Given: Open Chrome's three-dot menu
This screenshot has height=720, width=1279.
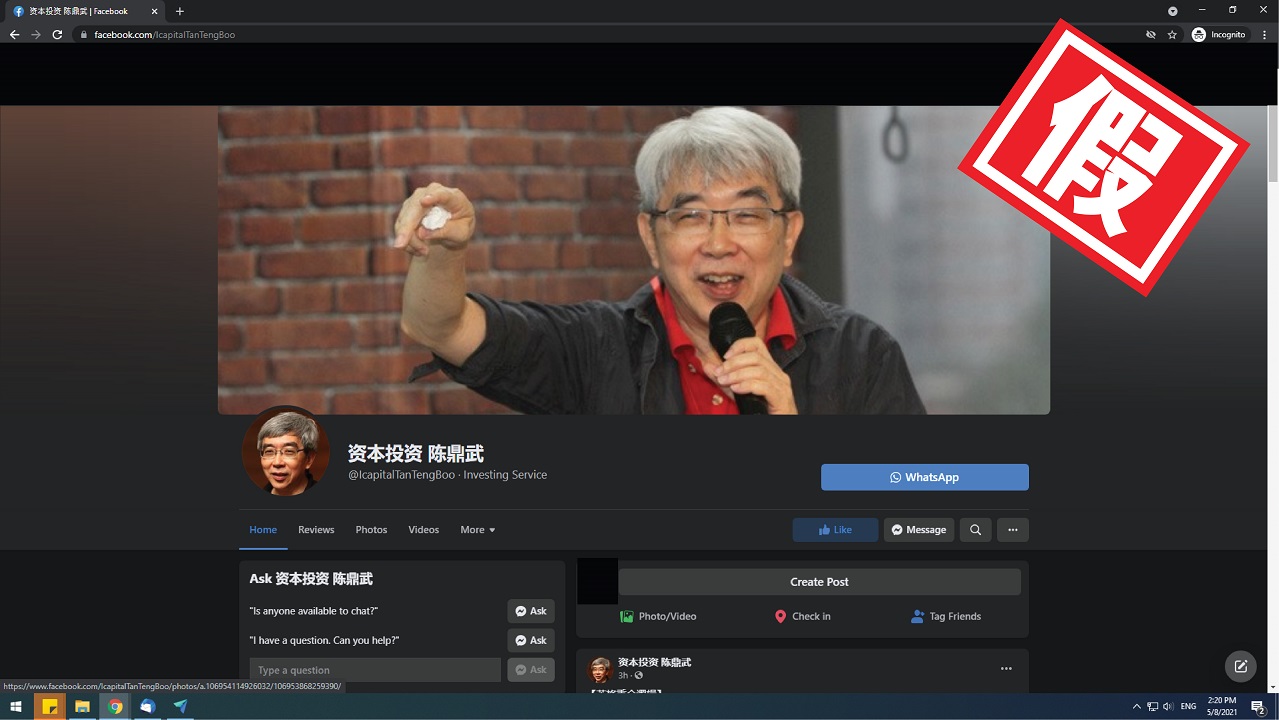Looking at the screenshot, I should (x=1265, y=34).
